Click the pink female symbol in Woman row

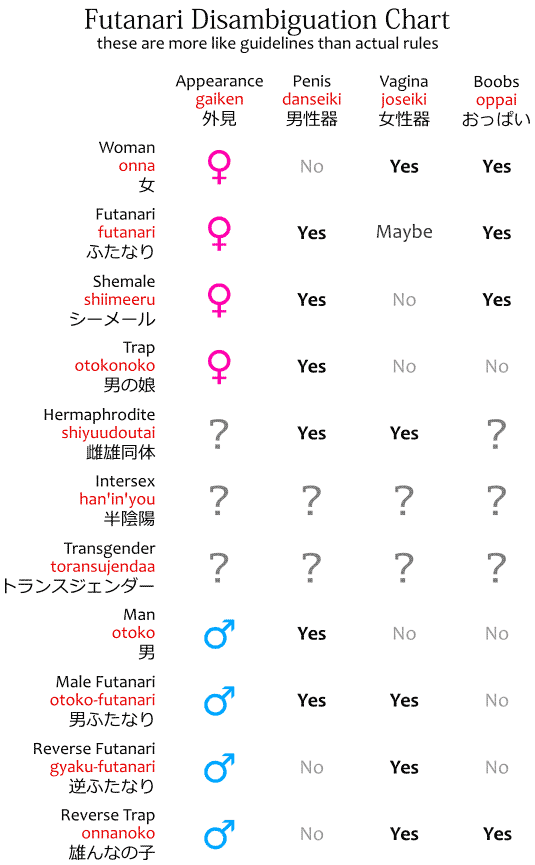(x=219, y=166)
